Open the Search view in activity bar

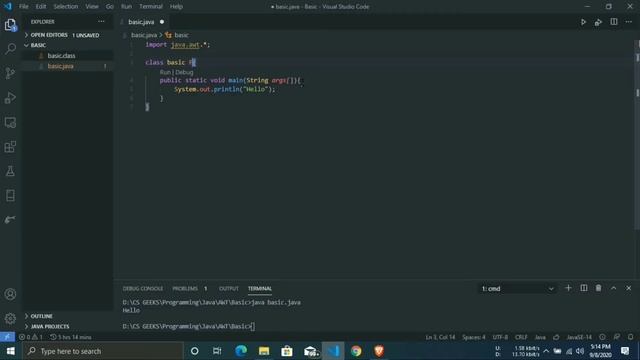coord(10,49)
